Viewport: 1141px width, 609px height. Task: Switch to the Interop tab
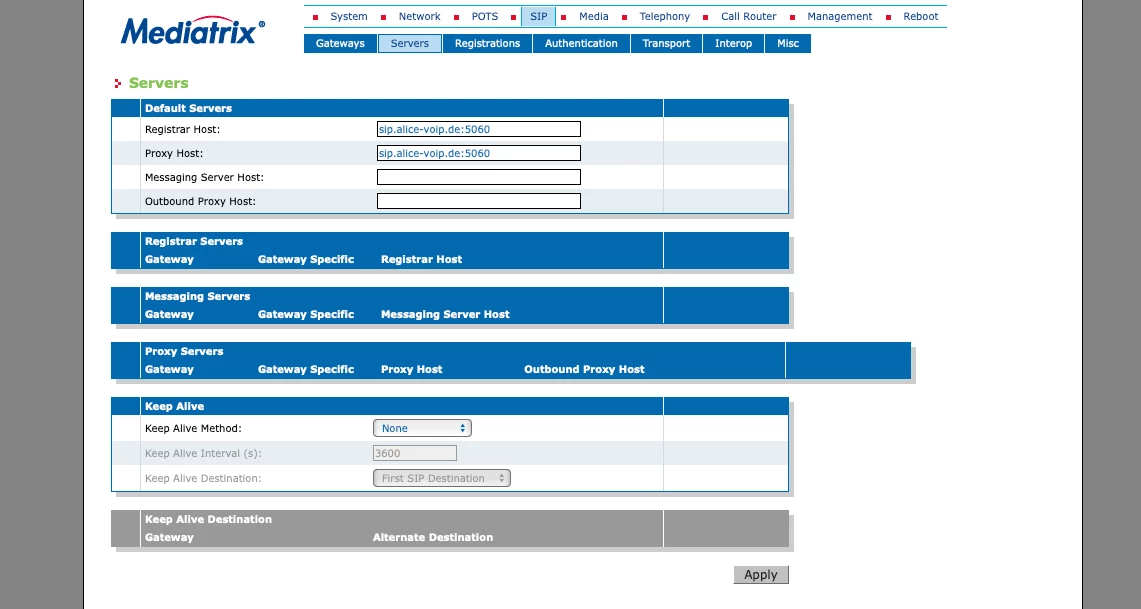coord(734,44)
